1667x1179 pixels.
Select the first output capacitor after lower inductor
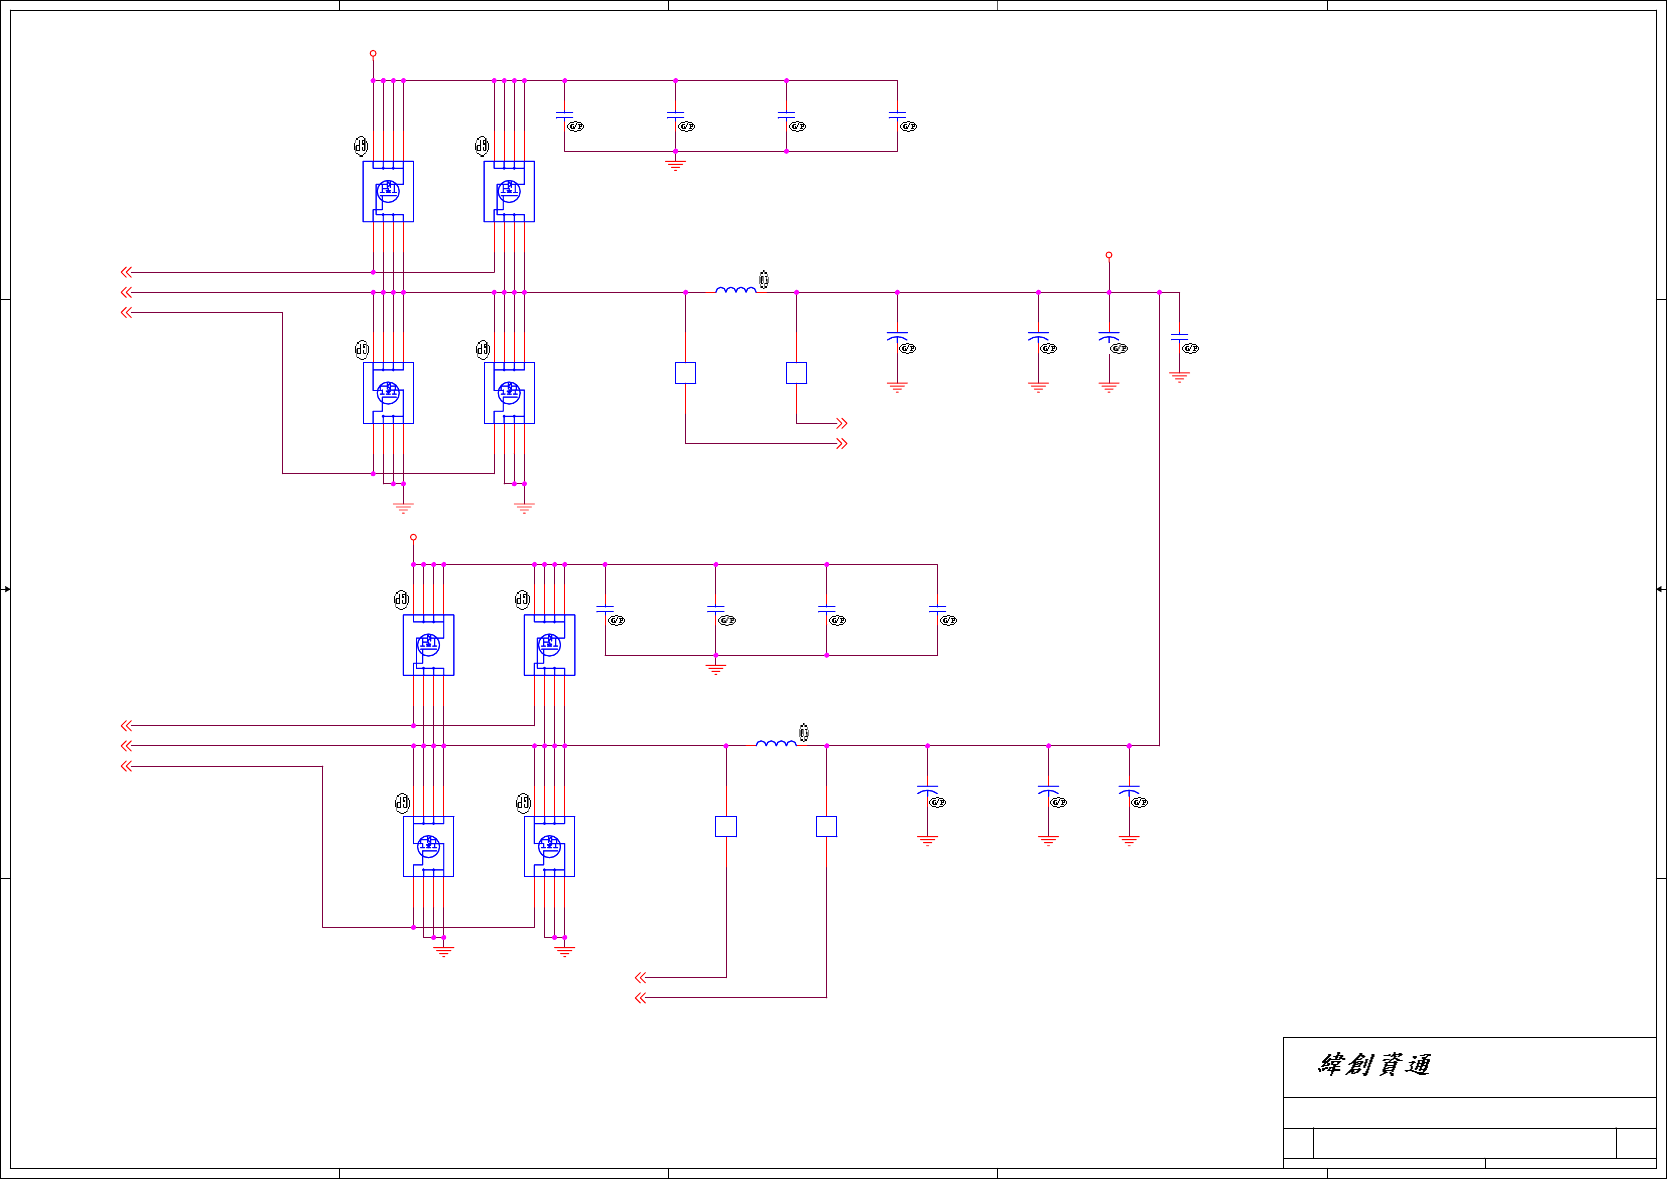(927, 790)
